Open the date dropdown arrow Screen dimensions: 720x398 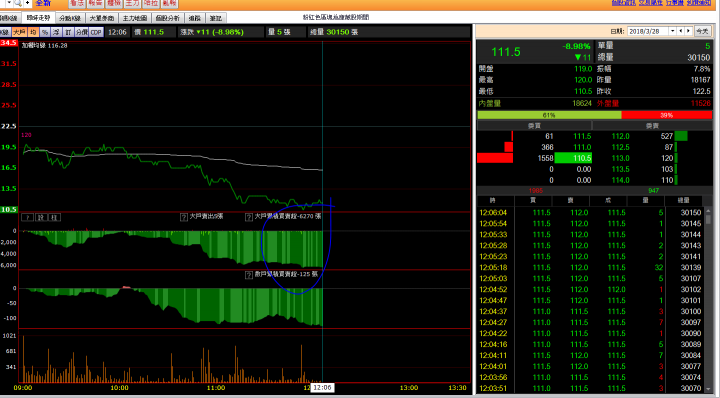[672, 31]
